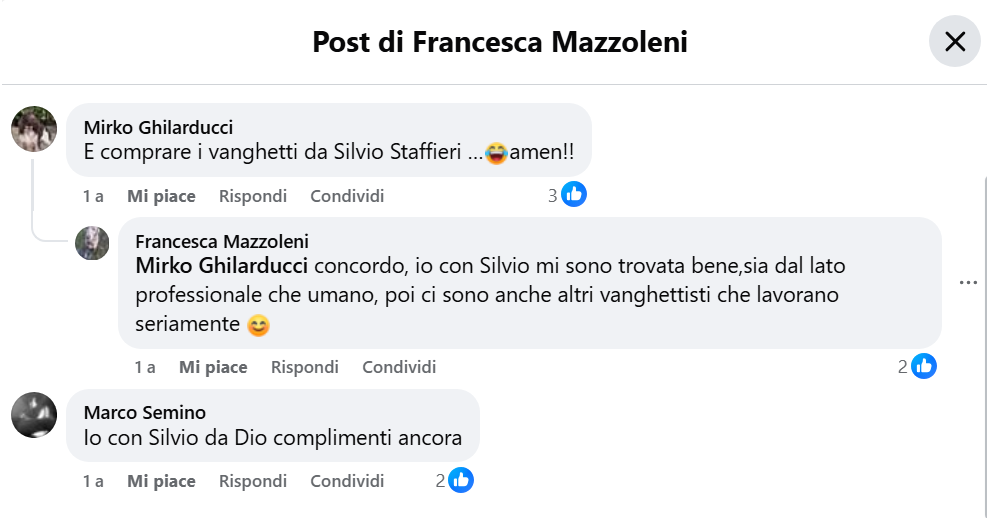Open Marco Semino's profile picture
Image resolution: width=987 pixels, height=518 pixels.
click(x=34, y=415)
